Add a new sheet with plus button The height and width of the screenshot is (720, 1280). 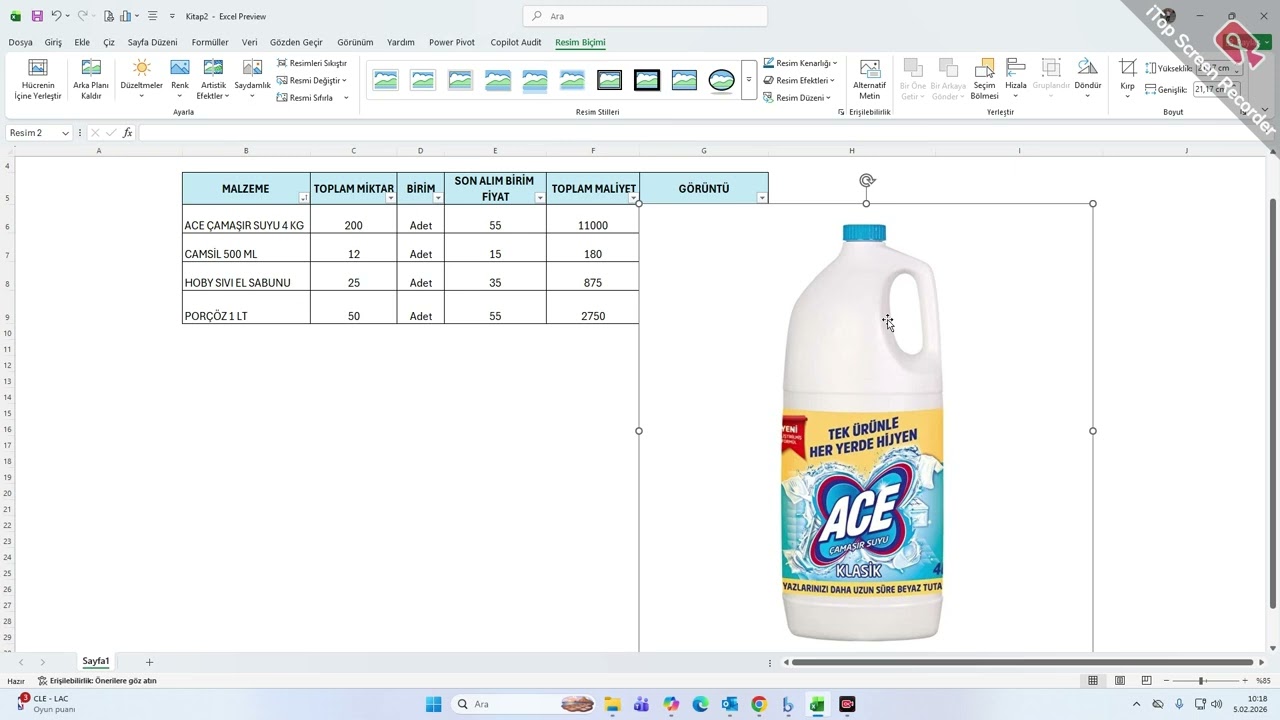[149, 662]
